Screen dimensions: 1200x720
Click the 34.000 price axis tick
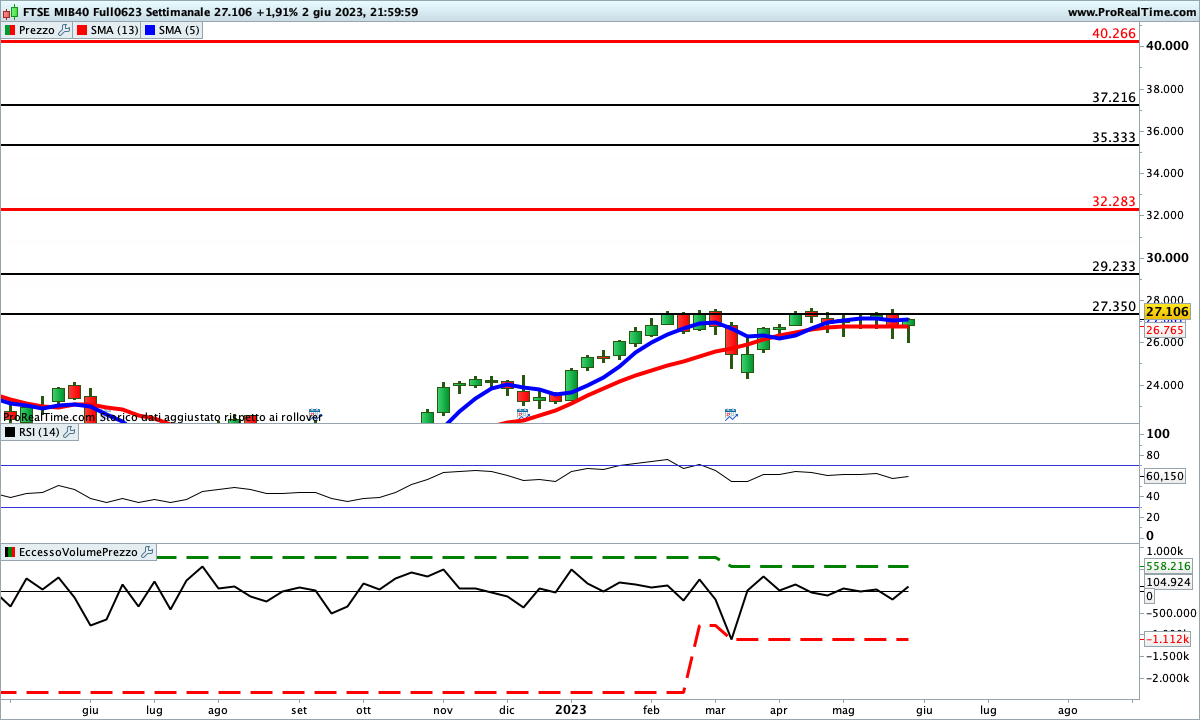coord(1166,173)
